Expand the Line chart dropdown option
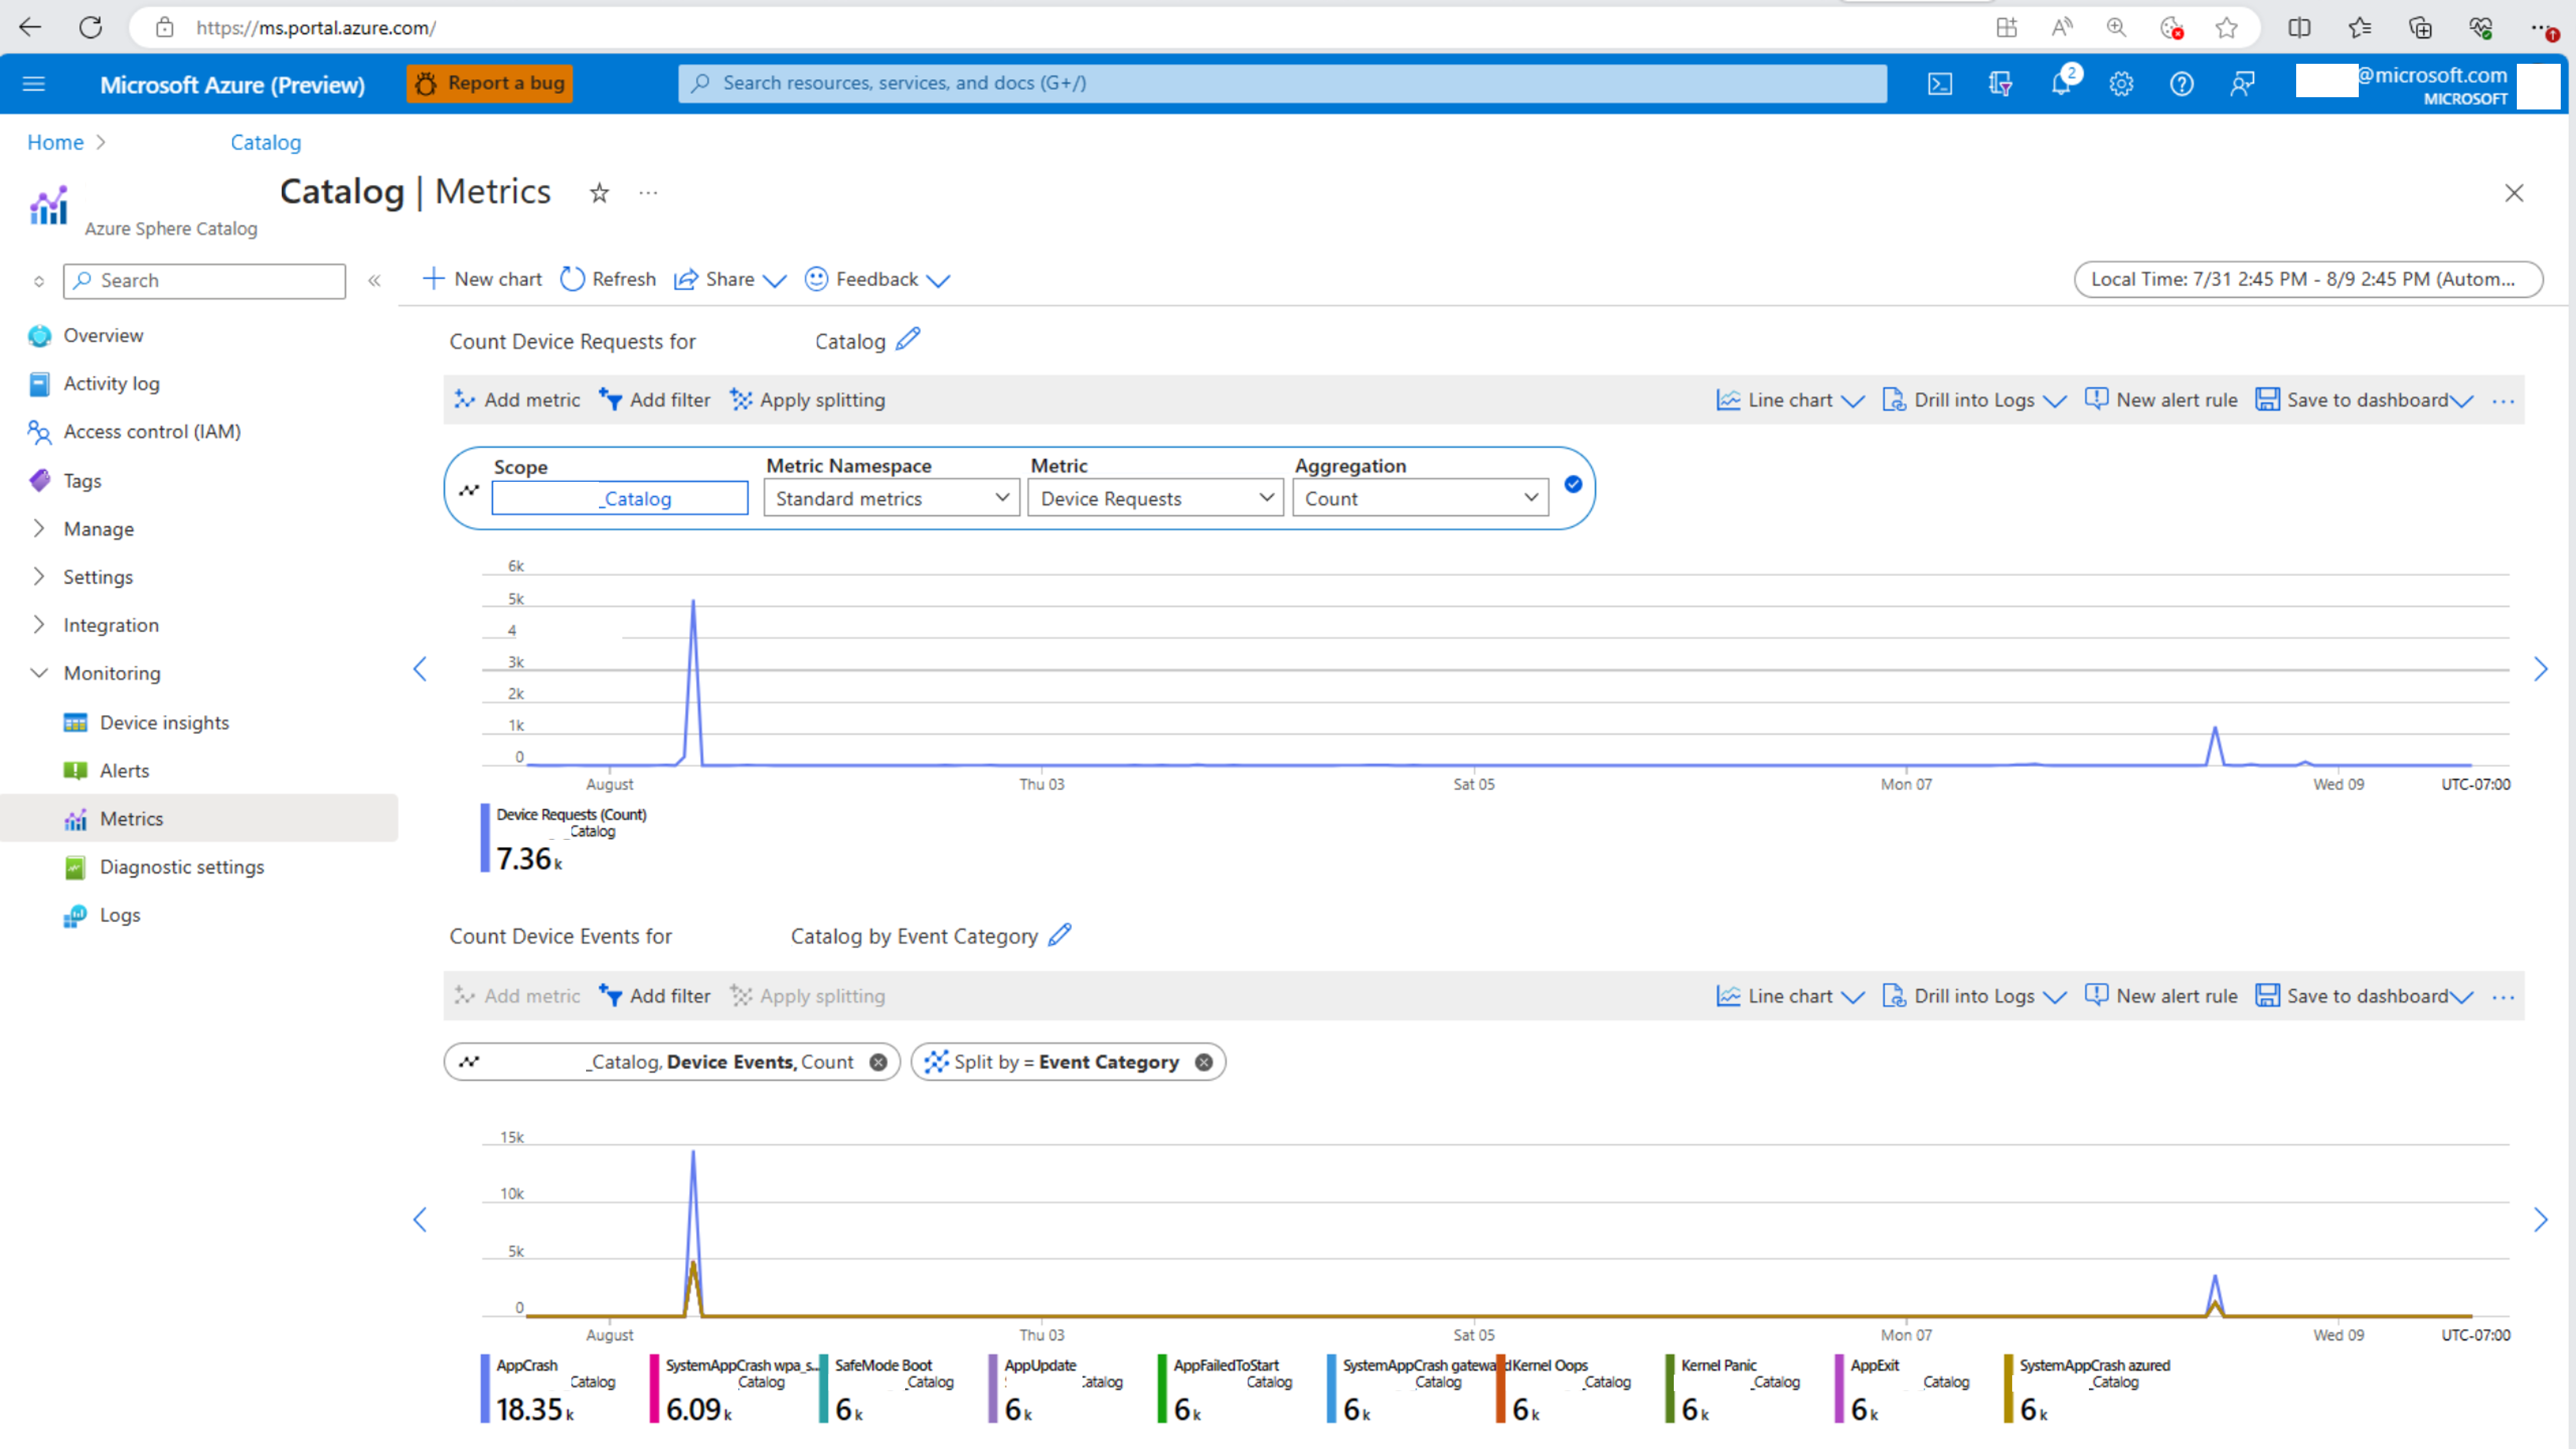The image size is (2576, 1449). click(1852, 398)
